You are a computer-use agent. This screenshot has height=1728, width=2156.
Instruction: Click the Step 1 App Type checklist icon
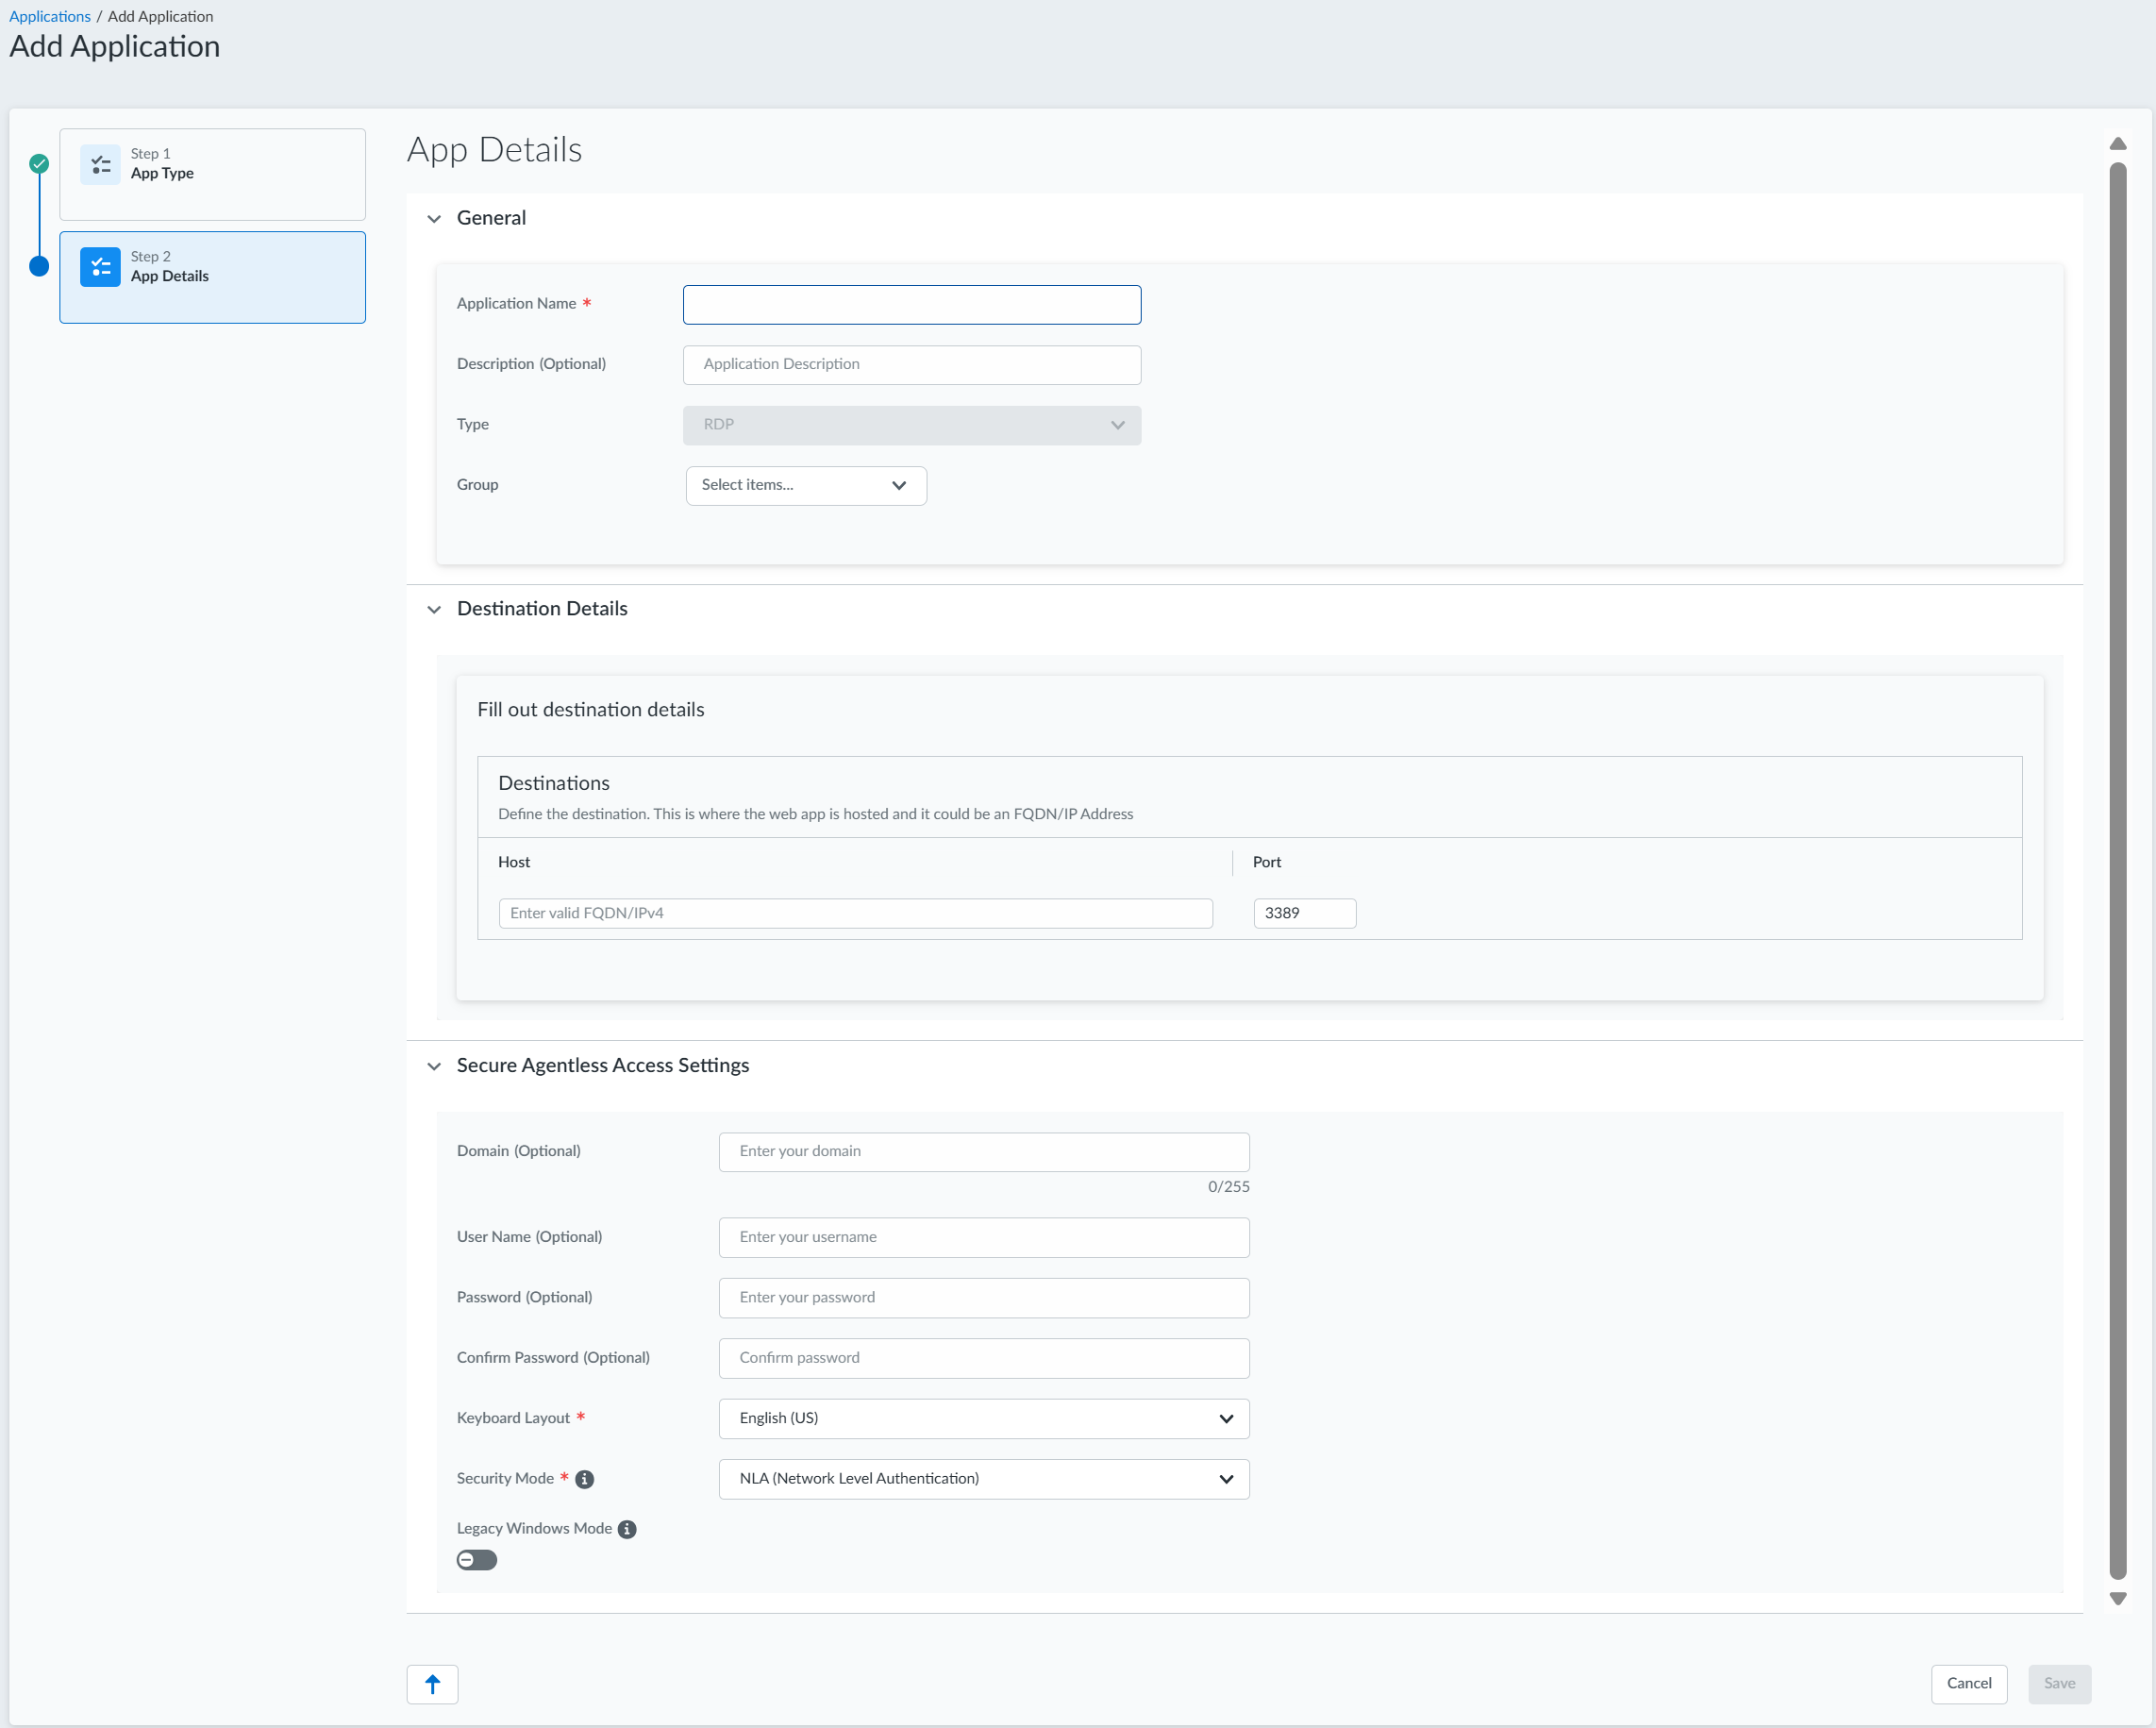[100, 165]
